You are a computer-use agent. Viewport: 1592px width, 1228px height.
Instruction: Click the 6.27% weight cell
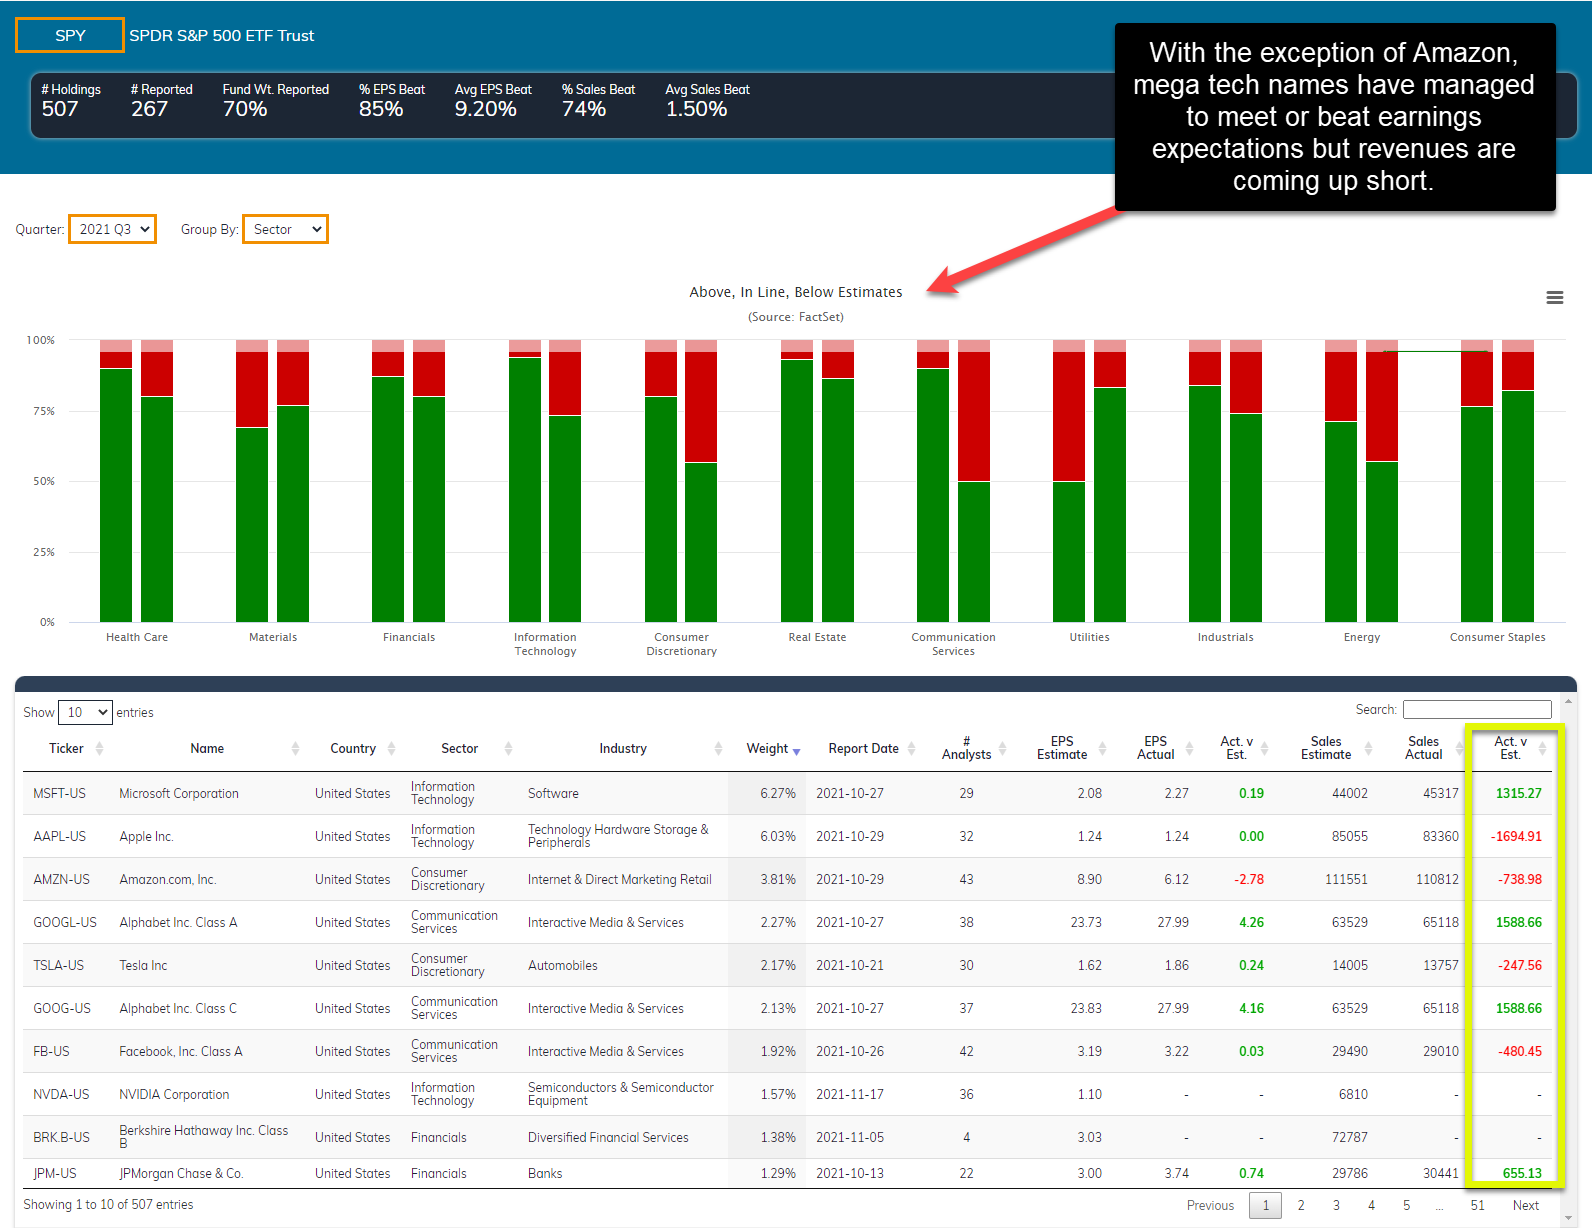point(777,793)
